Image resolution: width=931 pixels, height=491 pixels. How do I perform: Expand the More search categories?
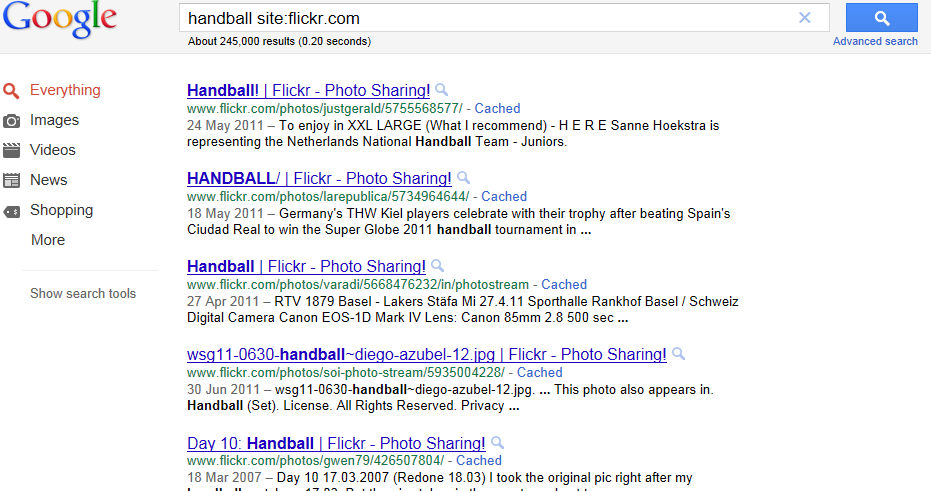48,240
